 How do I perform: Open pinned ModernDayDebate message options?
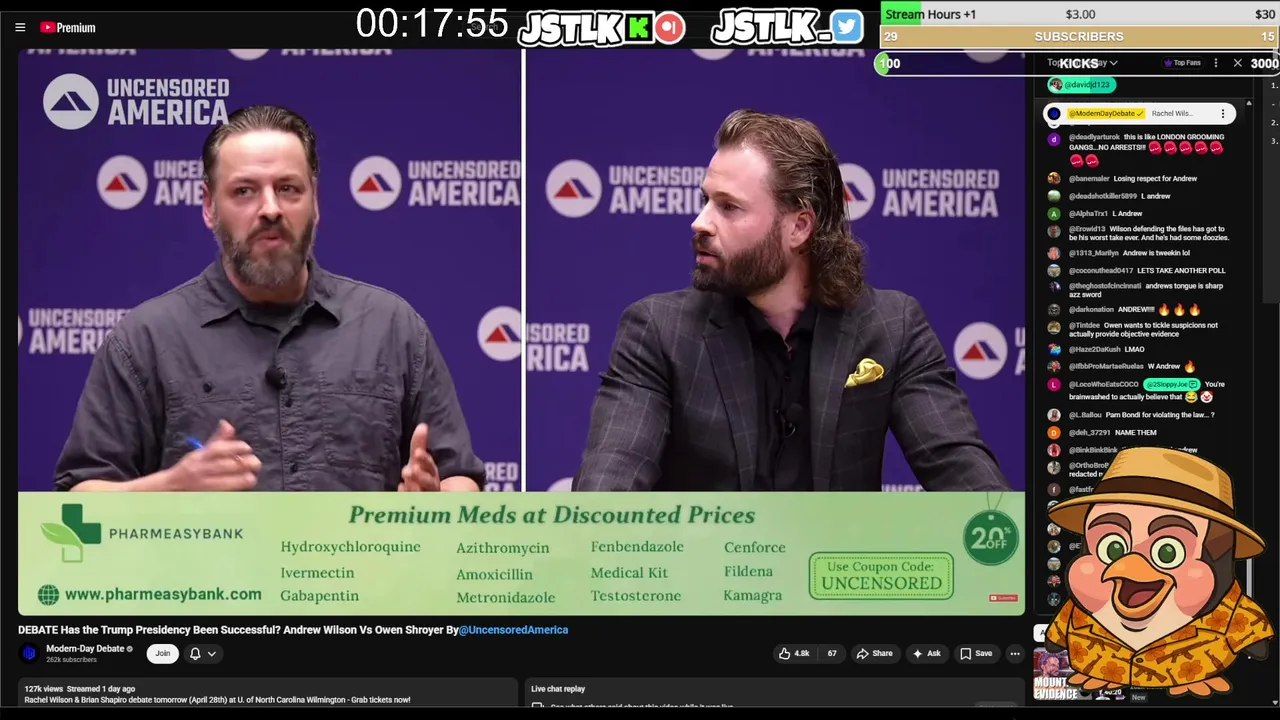pos(1222,114)
